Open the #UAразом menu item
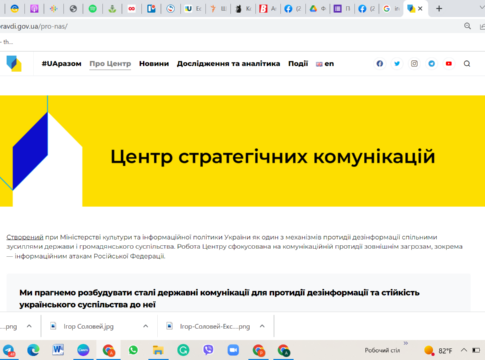The height and width of the screenshot is (360, 485). (x=61, y=63)
